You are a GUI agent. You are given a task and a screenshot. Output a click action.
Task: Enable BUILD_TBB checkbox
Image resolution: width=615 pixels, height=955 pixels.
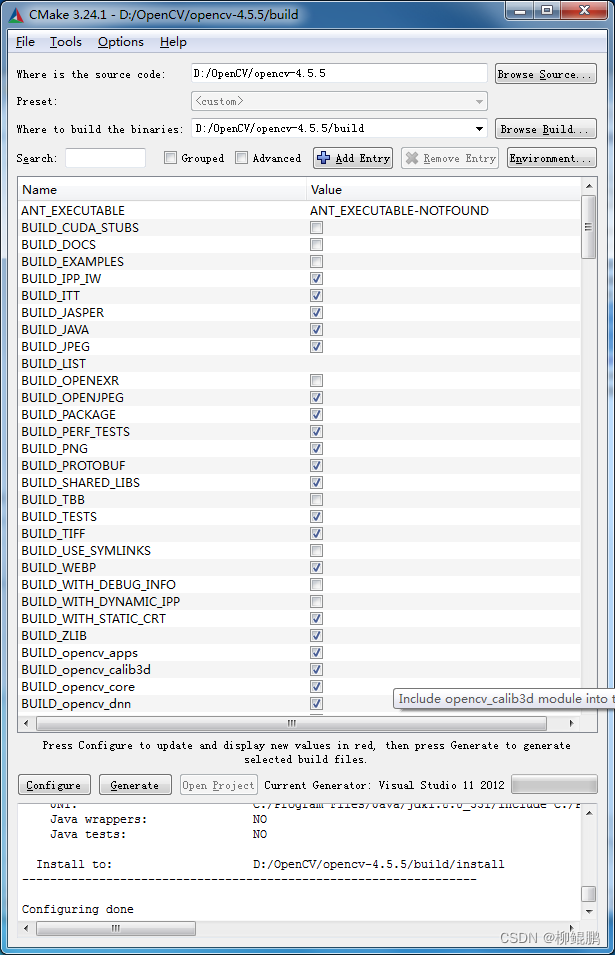(x=317, y=500)
